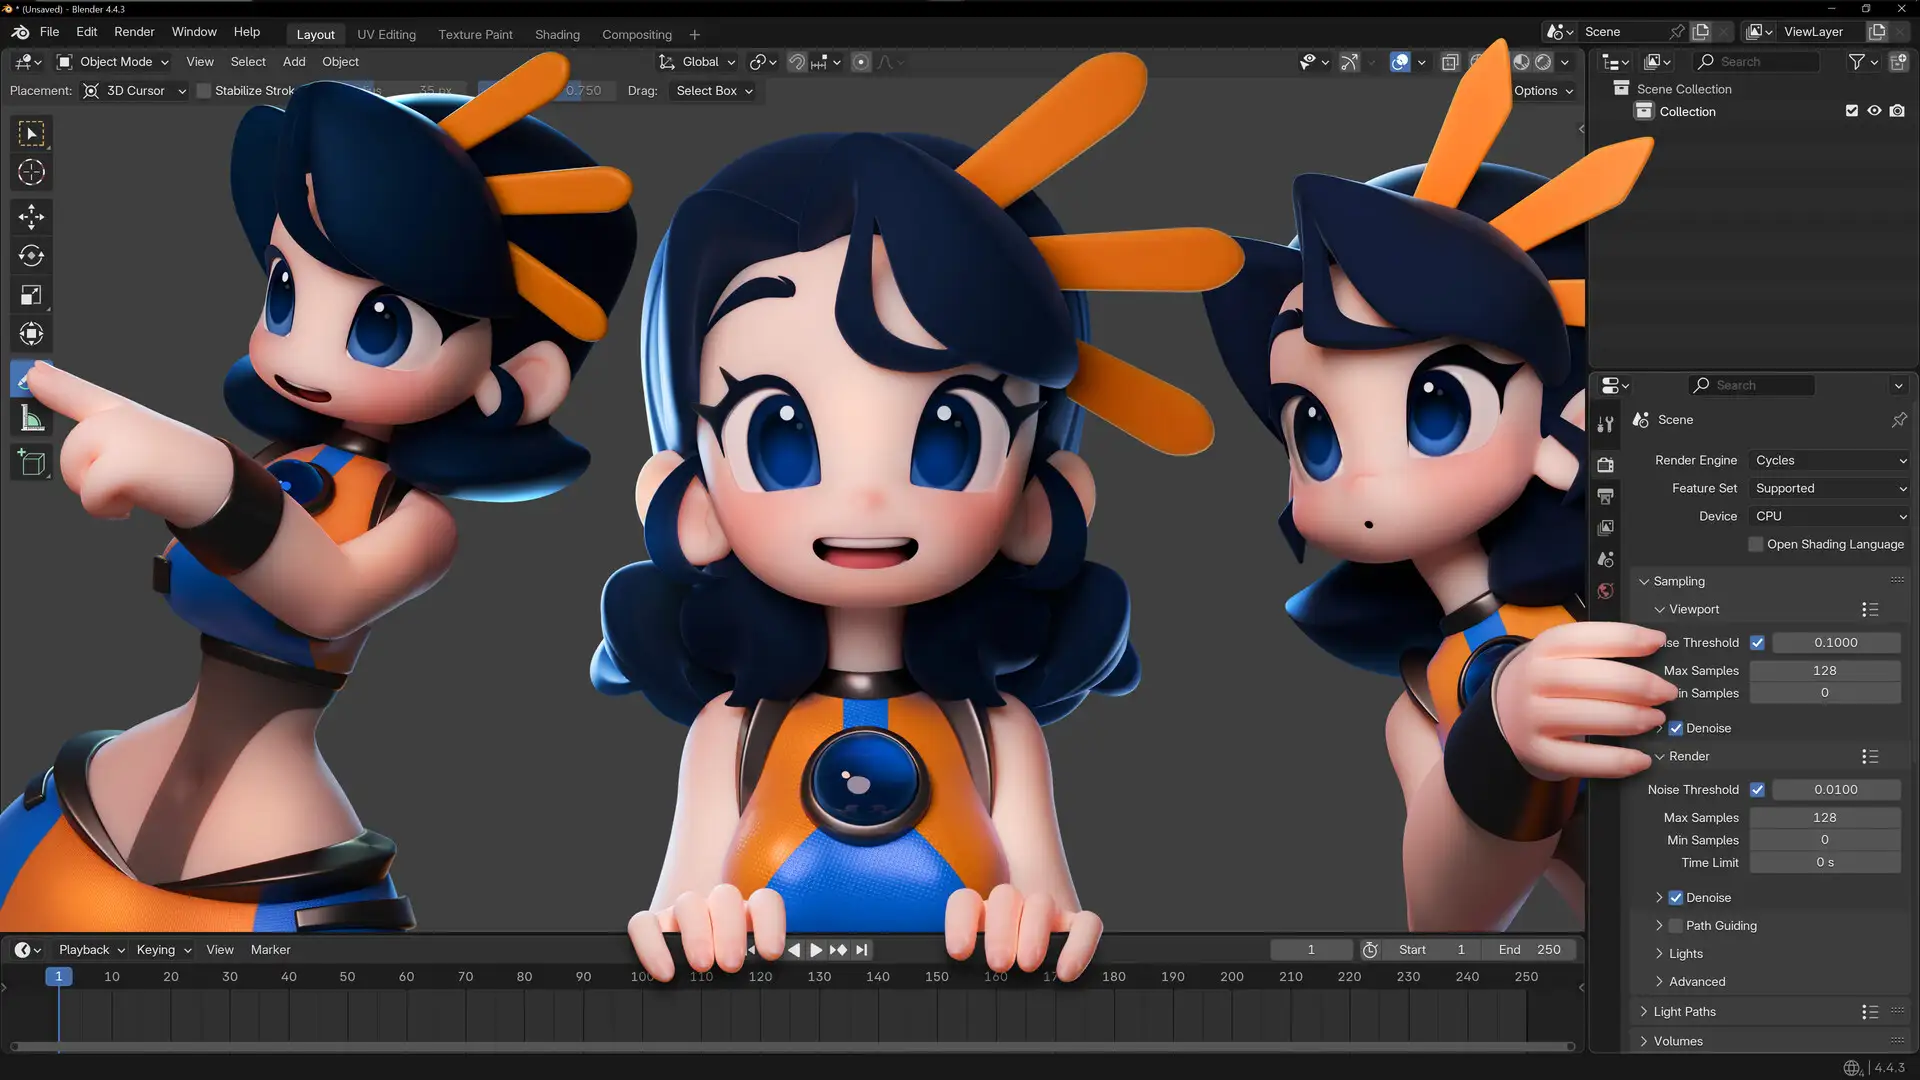Screen dimensions: 1920x1080
Task: Select the Scale tool
Action: (x=31, y=294)
